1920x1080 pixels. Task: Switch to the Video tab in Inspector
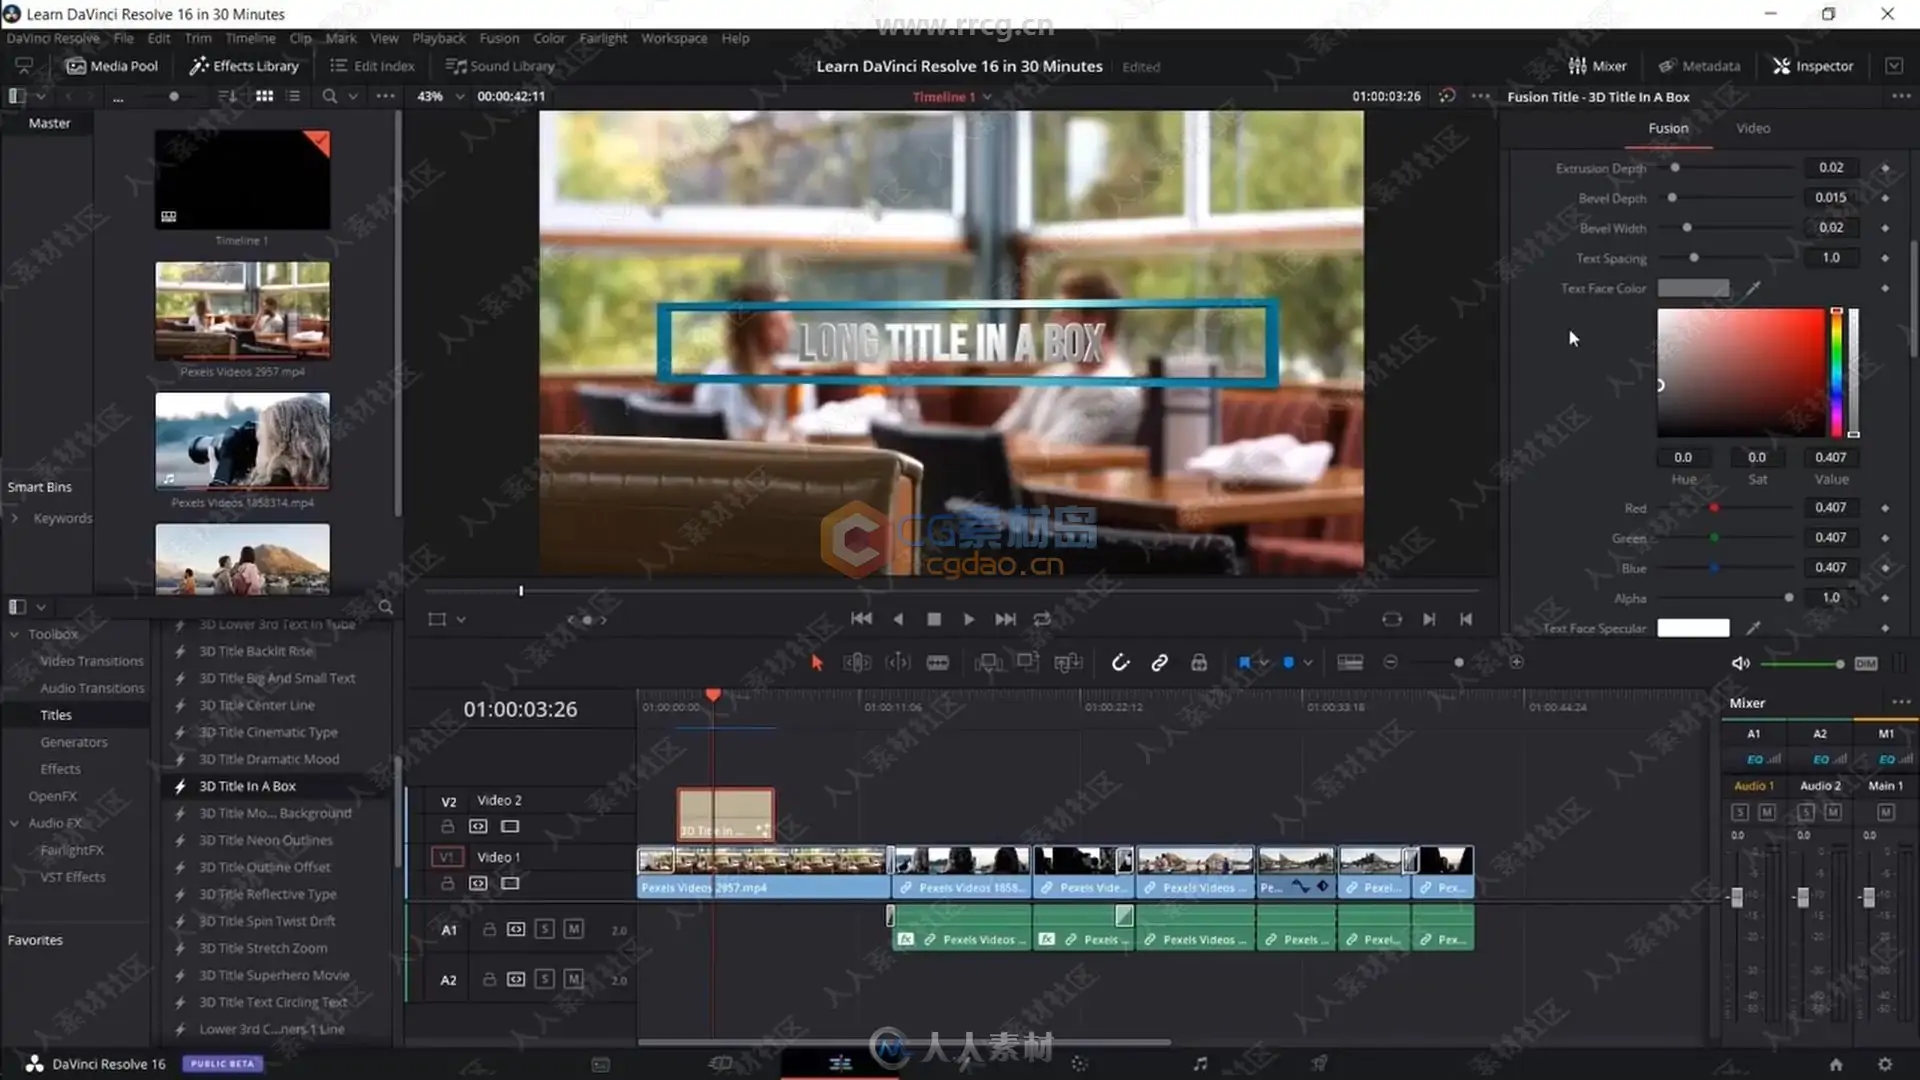[1753, 128]
